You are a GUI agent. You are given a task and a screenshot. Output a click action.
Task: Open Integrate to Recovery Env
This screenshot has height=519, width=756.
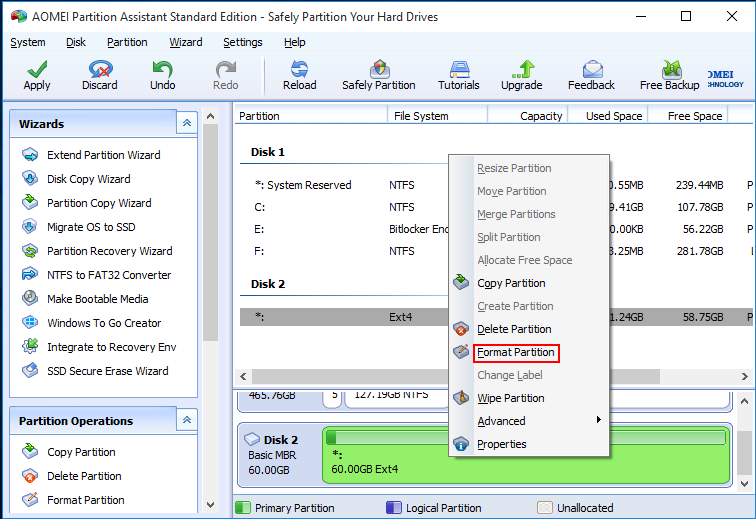tap(111, 347)
